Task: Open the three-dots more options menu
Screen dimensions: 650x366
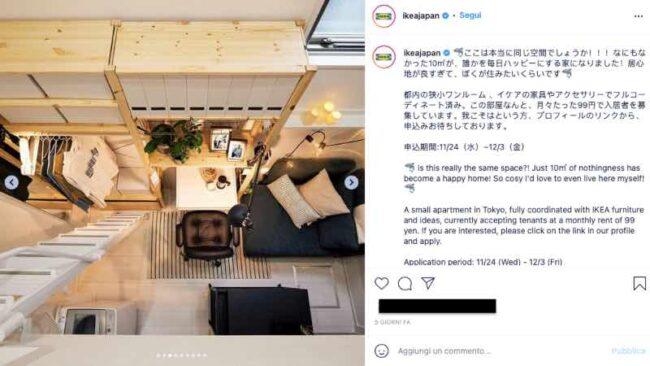Action: [638, 16]
